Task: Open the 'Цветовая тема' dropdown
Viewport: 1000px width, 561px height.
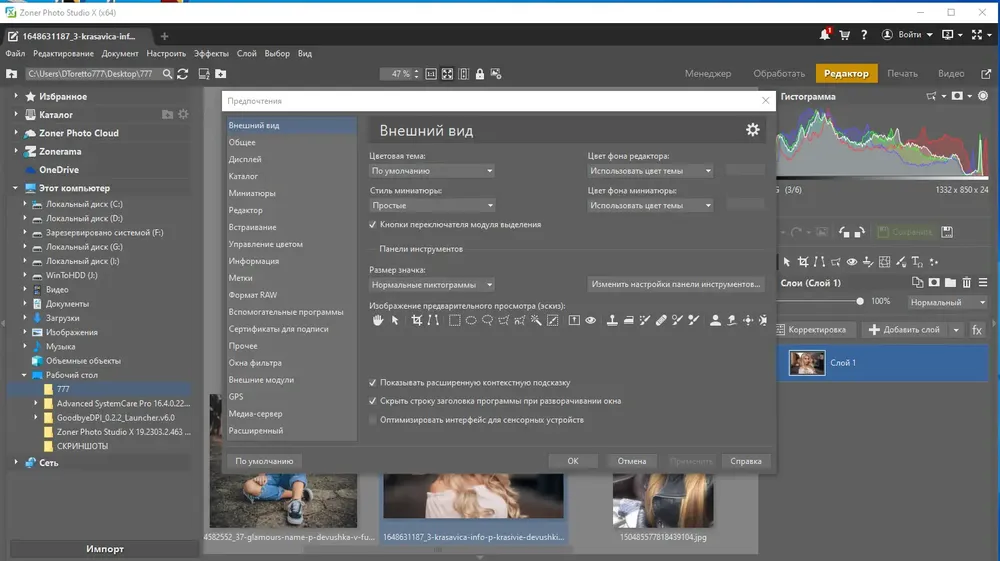Action: click(432, 171)
